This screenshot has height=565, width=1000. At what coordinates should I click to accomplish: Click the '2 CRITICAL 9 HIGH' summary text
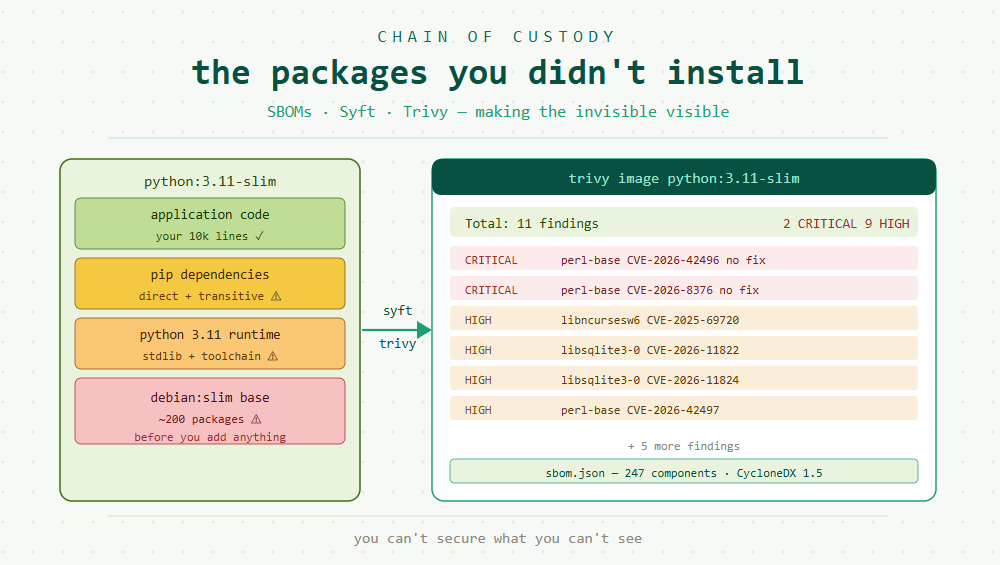pyautogui.click(x=846, y=223)
